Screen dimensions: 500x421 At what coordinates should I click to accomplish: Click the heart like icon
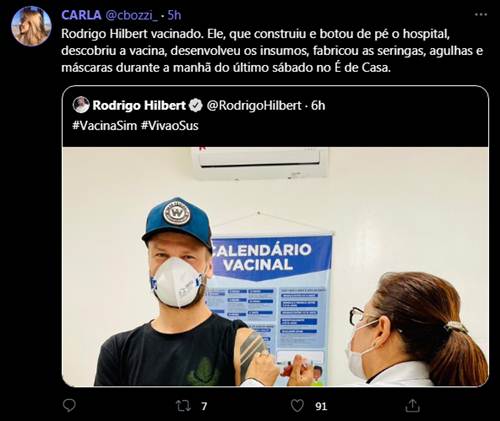(297, 406)
